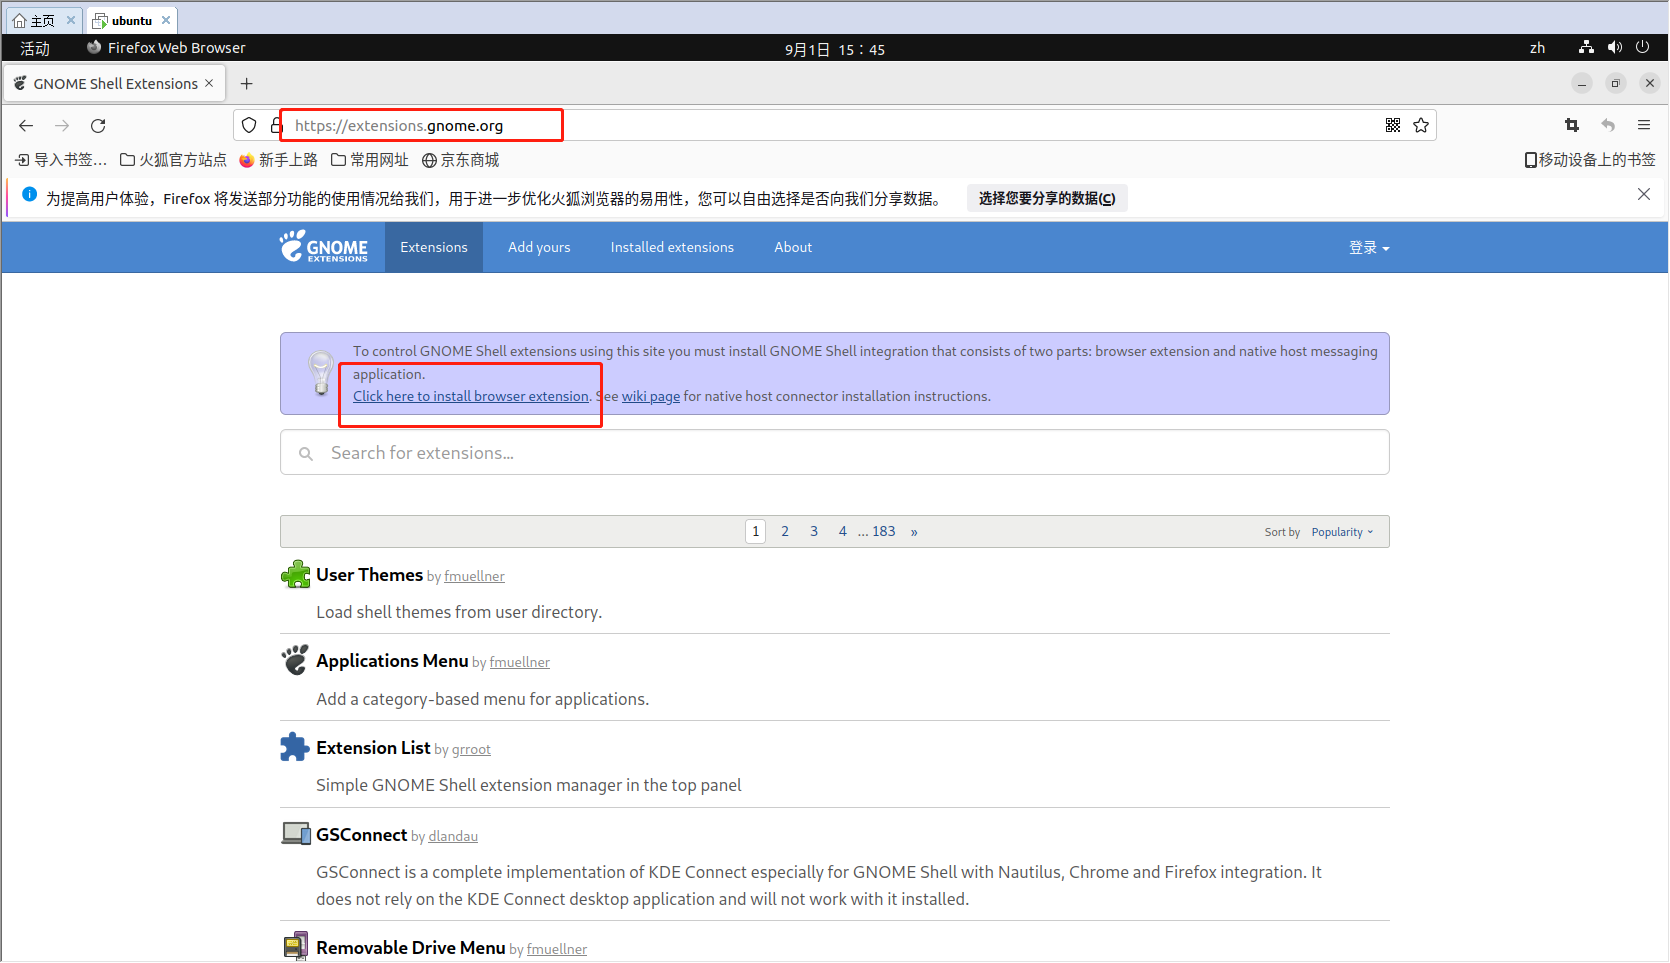
Task: Click the Applications Menu foot icon
Action: [x=295, y=660]
